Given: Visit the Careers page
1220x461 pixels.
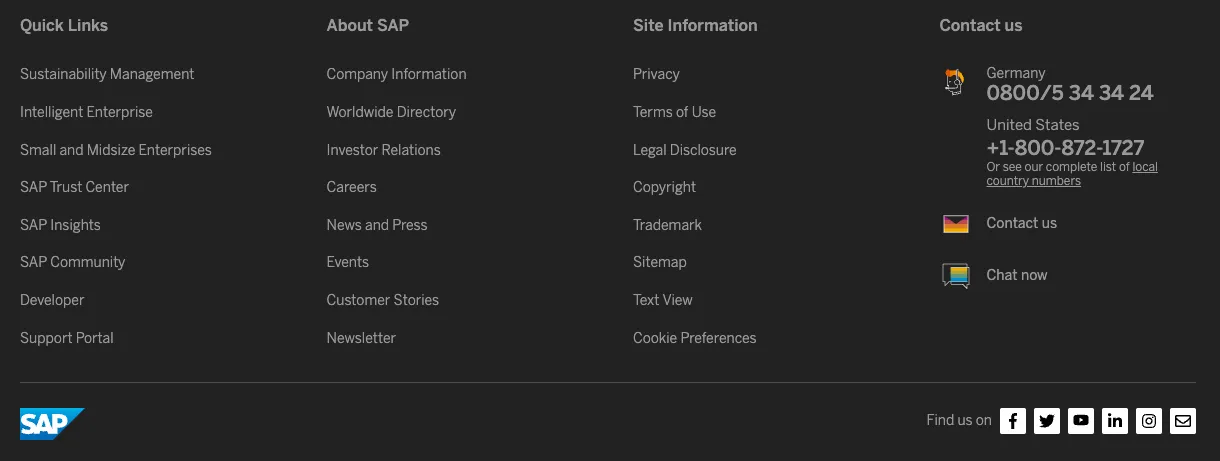Looking at the screenshot, I should pos(351,187).
